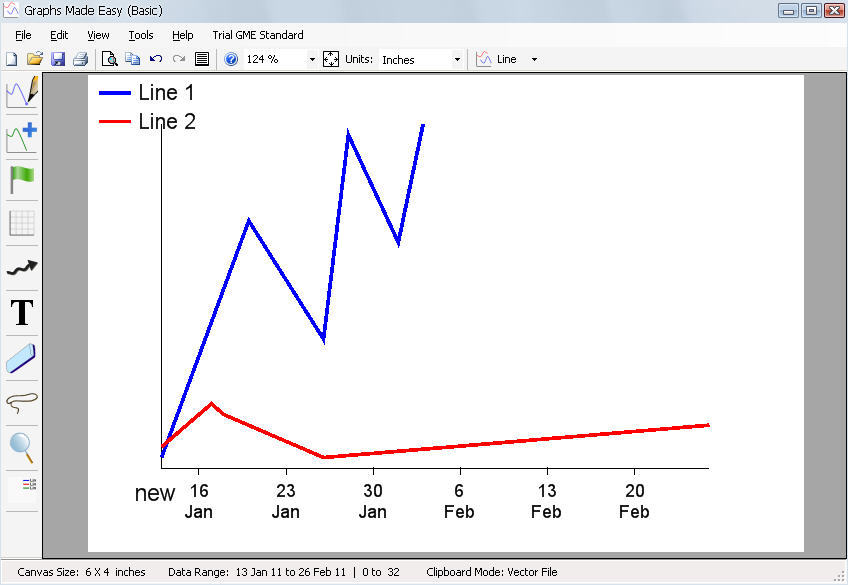Expand the zoom percentage dropdown
The height and width of the screenshot is (585, 848).
pyautogui.click(x=310, y=59)
